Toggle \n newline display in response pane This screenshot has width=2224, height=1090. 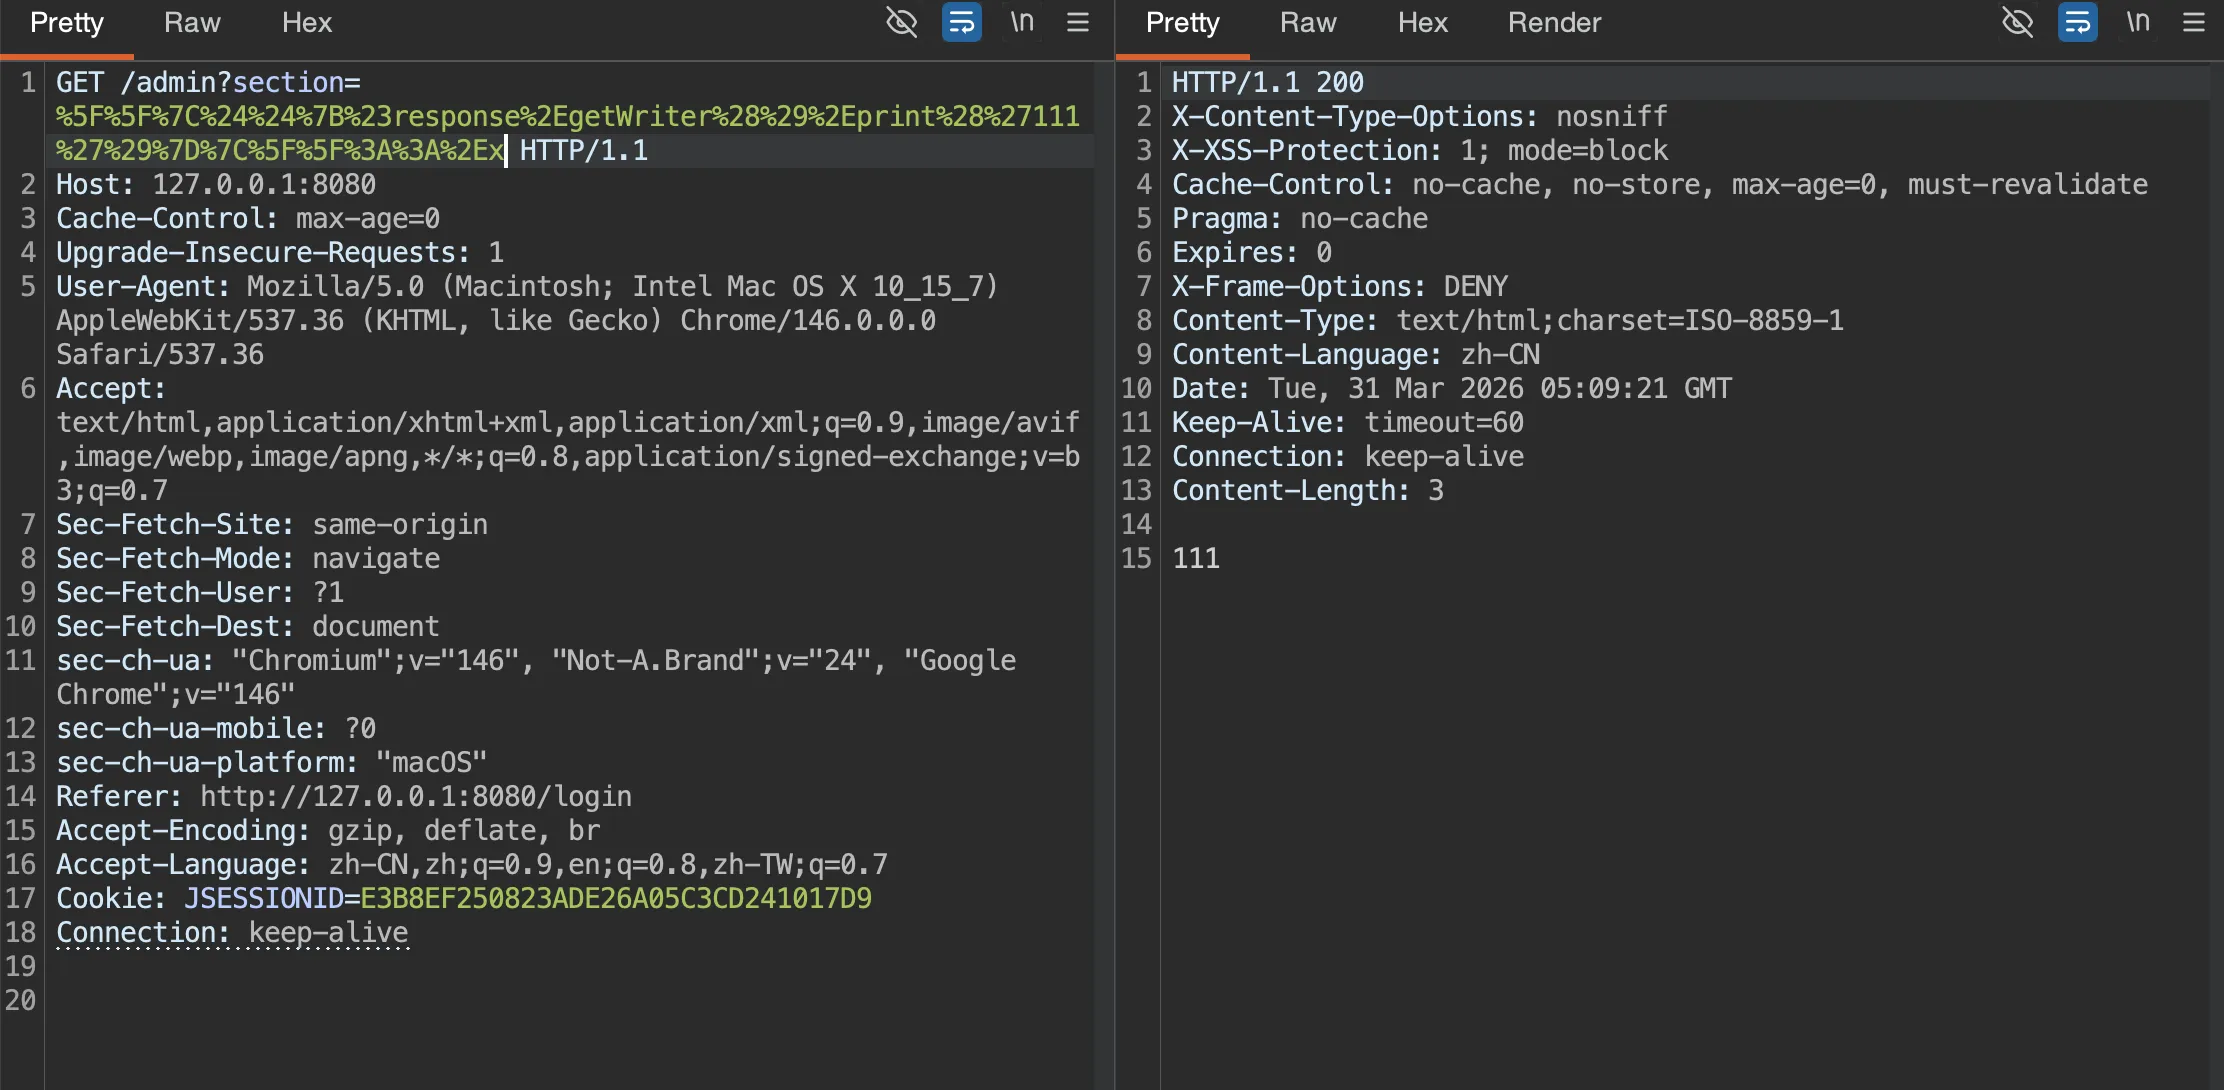[2137, 22]
